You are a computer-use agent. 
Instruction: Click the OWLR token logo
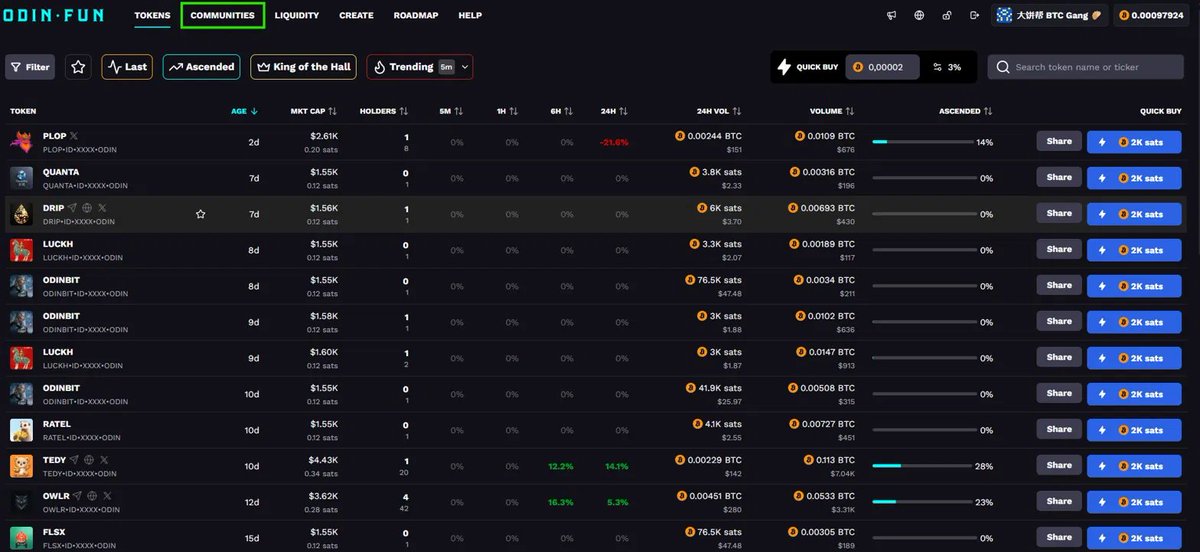coord(21,502)
